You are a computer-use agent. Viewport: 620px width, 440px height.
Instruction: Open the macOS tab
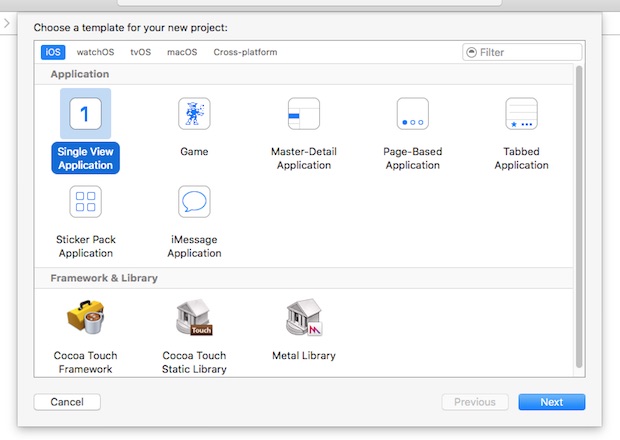(x=182, y=52)
